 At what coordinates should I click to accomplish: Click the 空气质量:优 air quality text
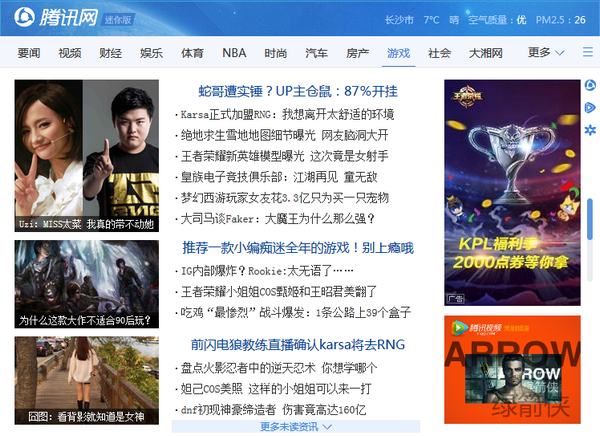(x=497, y=20)
